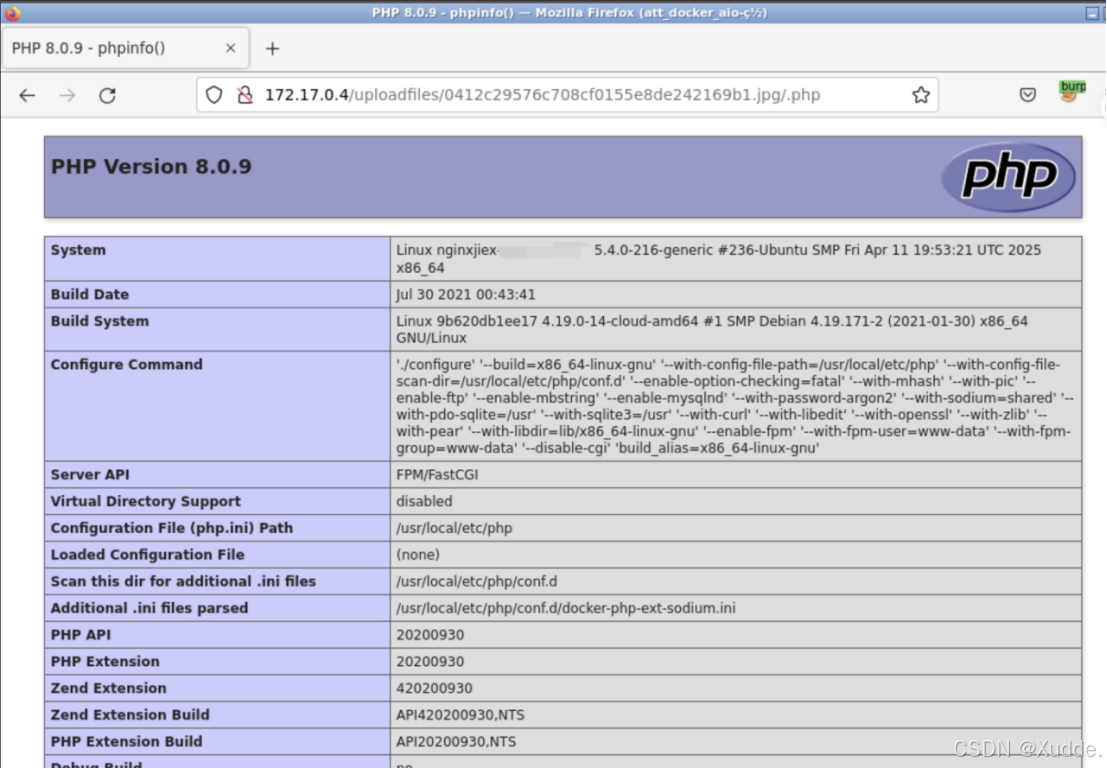This screenshot has width=1107, height=769.
Task: Click the Server API row label
Action: (x=90, y=475)
